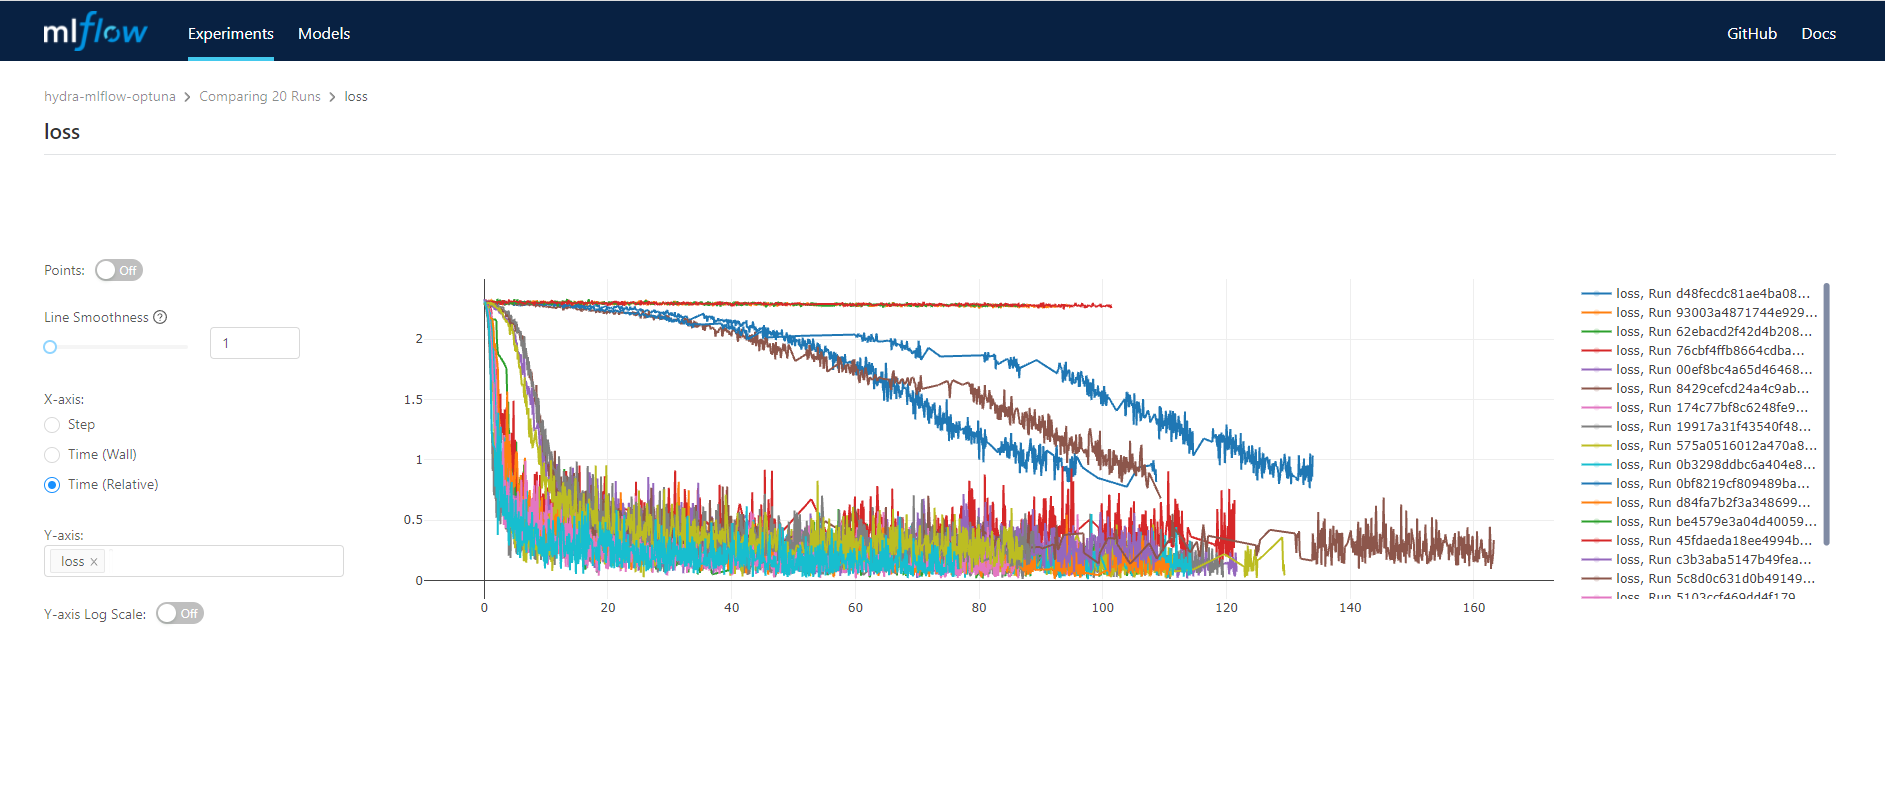
Task: Toggle legend trace Run 8429cefcd24a4c9ab
Action: [x=1695, y=388]
